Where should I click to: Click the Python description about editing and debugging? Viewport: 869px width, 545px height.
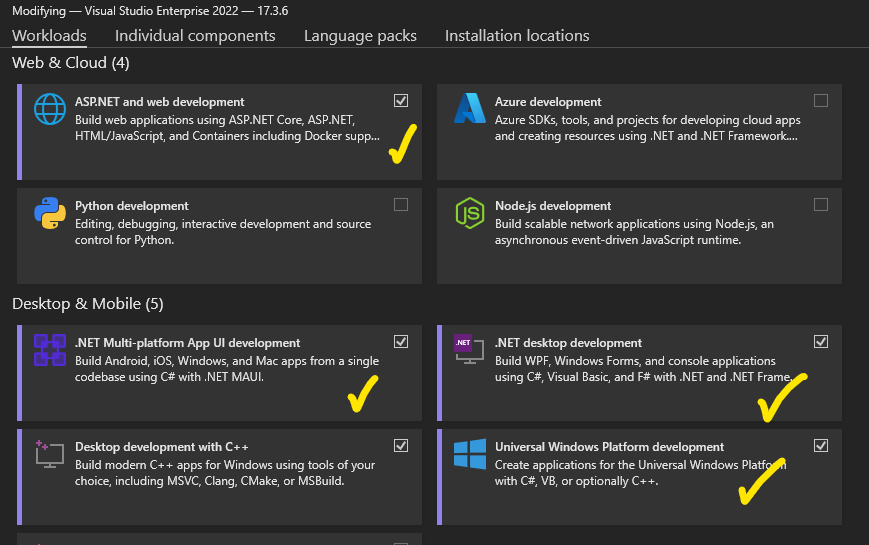(223, 232)
